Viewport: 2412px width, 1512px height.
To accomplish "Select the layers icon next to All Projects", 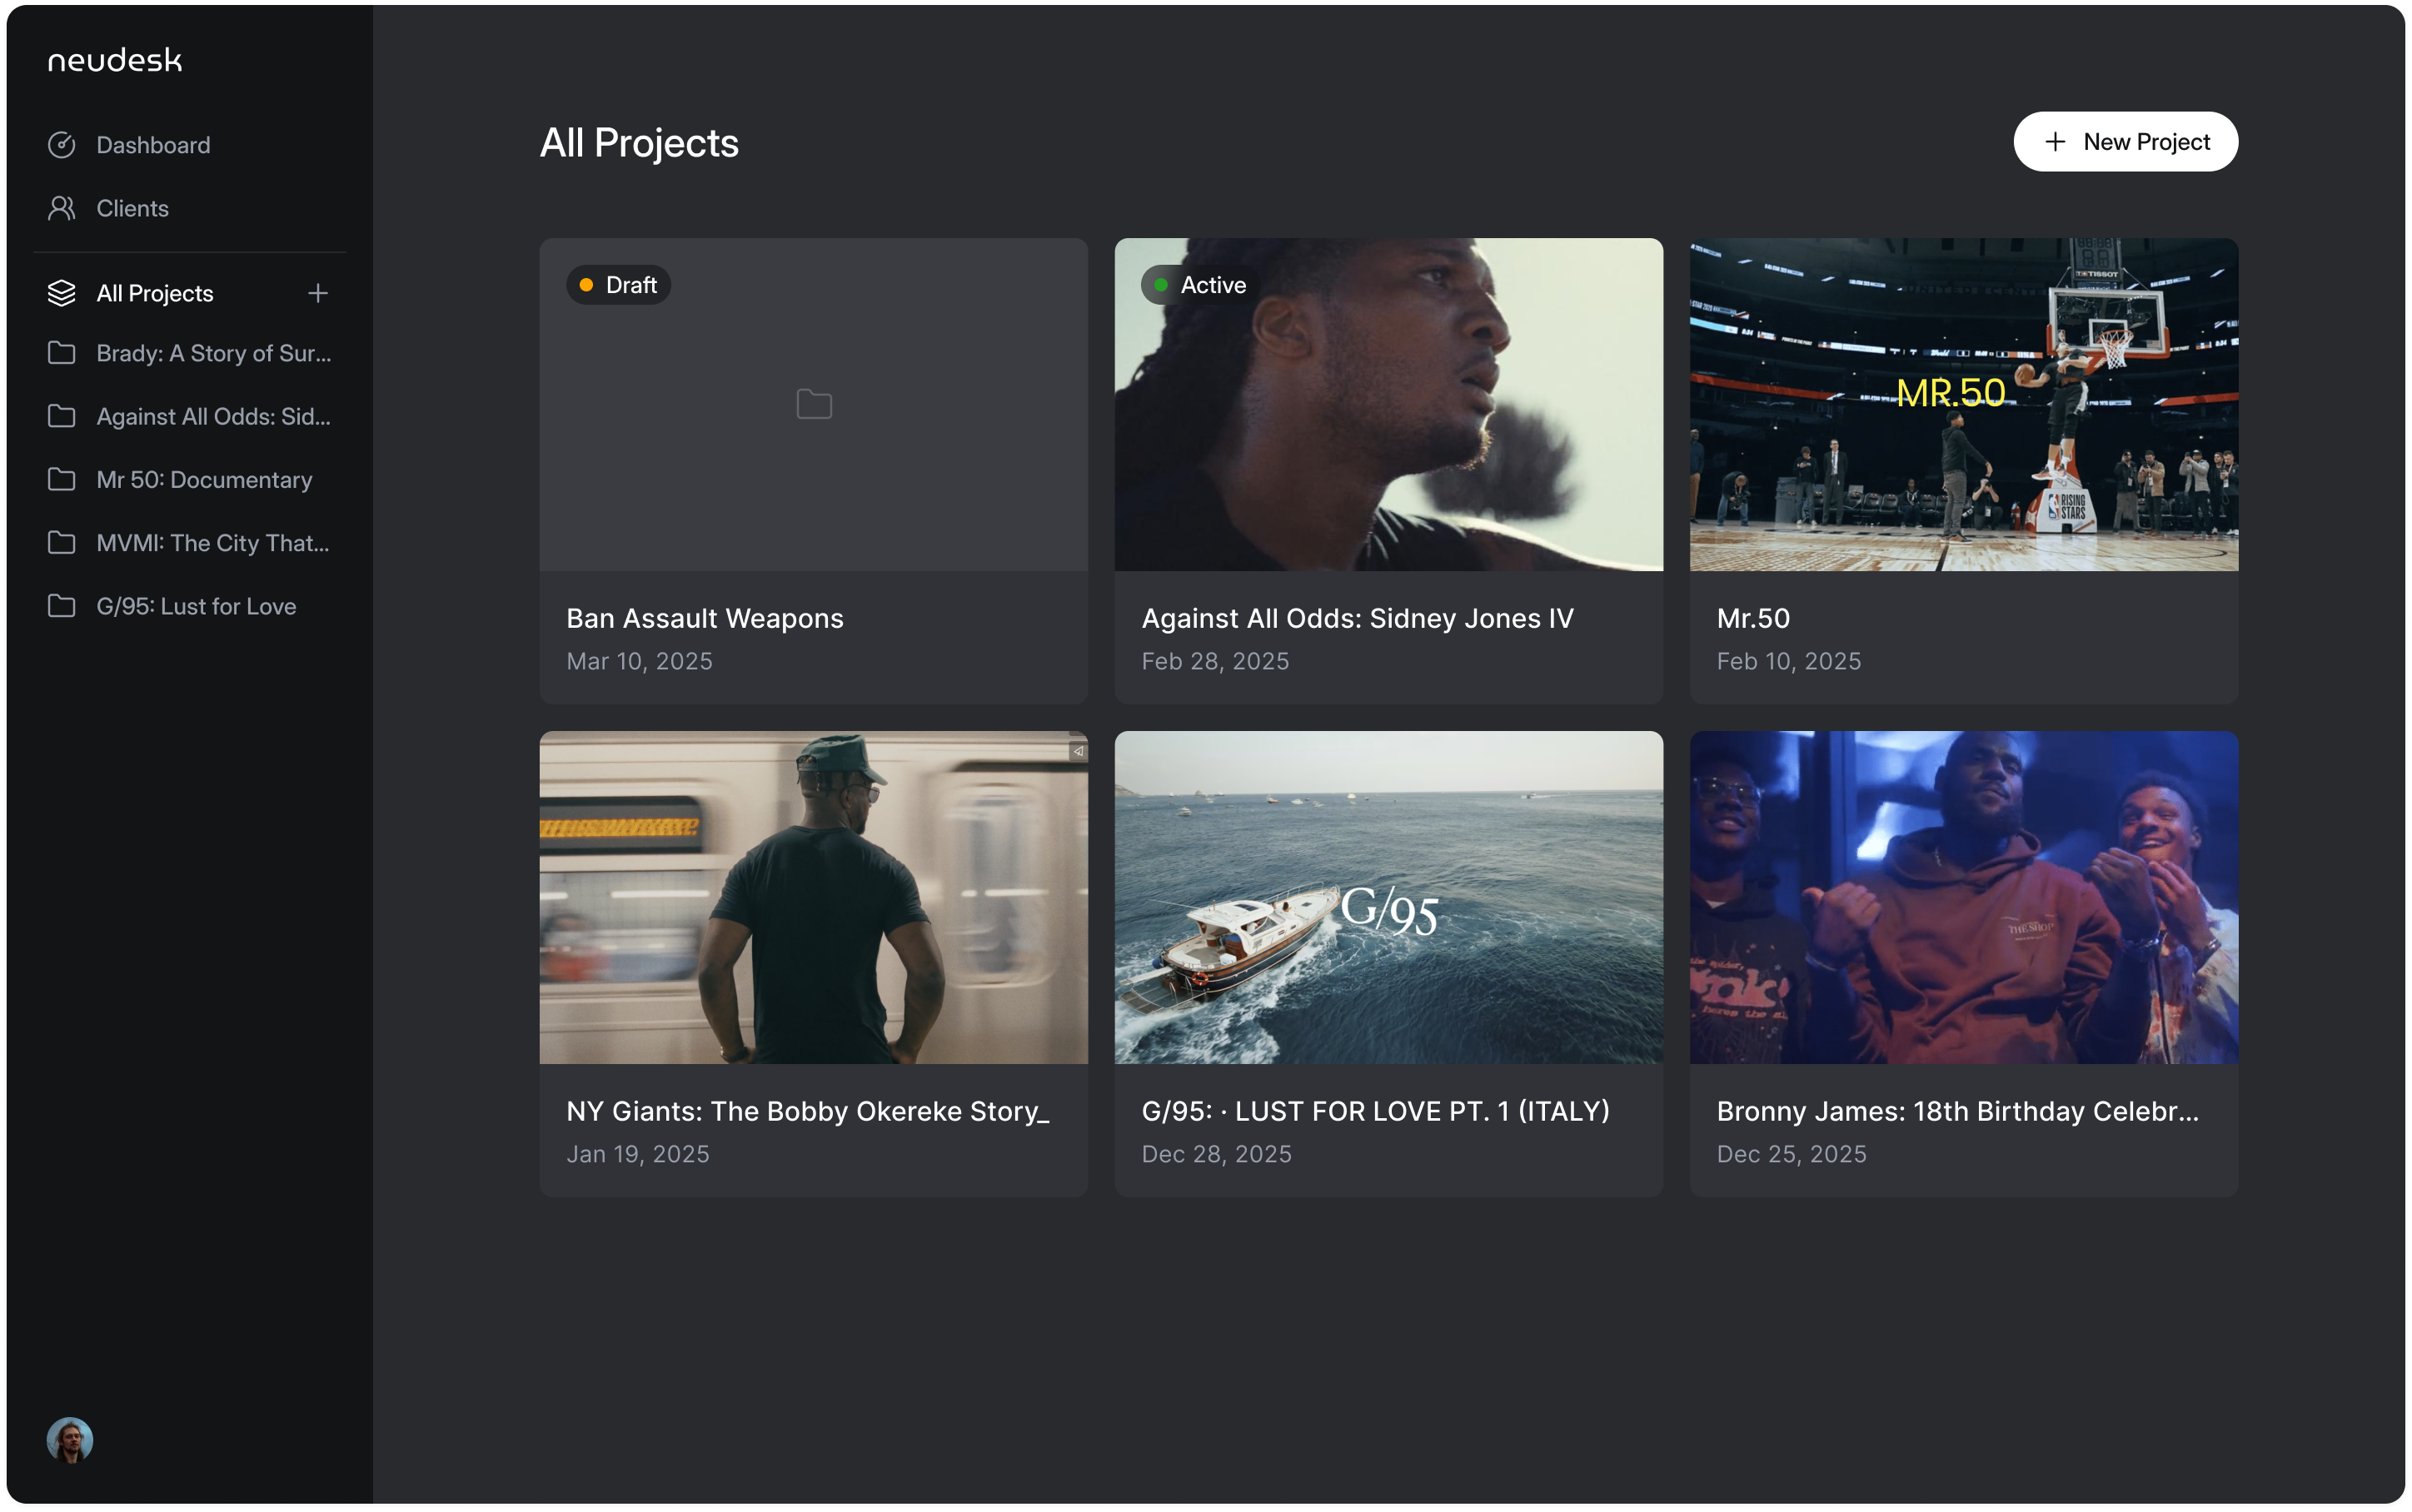I will (62, 293).
